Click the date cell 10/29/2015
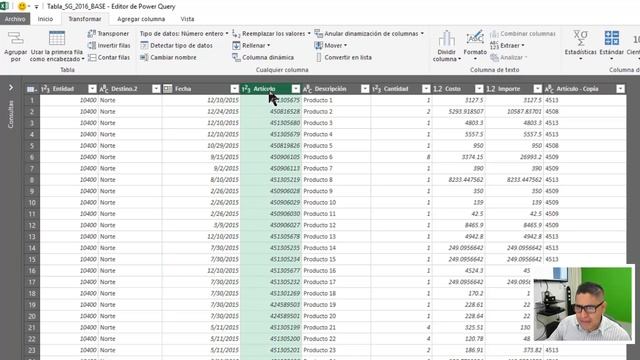640x360 pixels. 201,146
